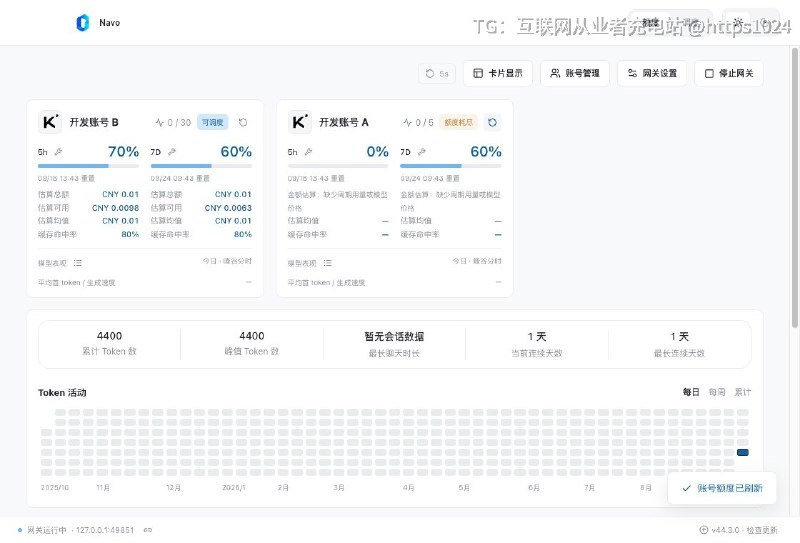Open 网关设置 gateway settings
The height and width of the screenshot is (543, 800).
(652, 73)
